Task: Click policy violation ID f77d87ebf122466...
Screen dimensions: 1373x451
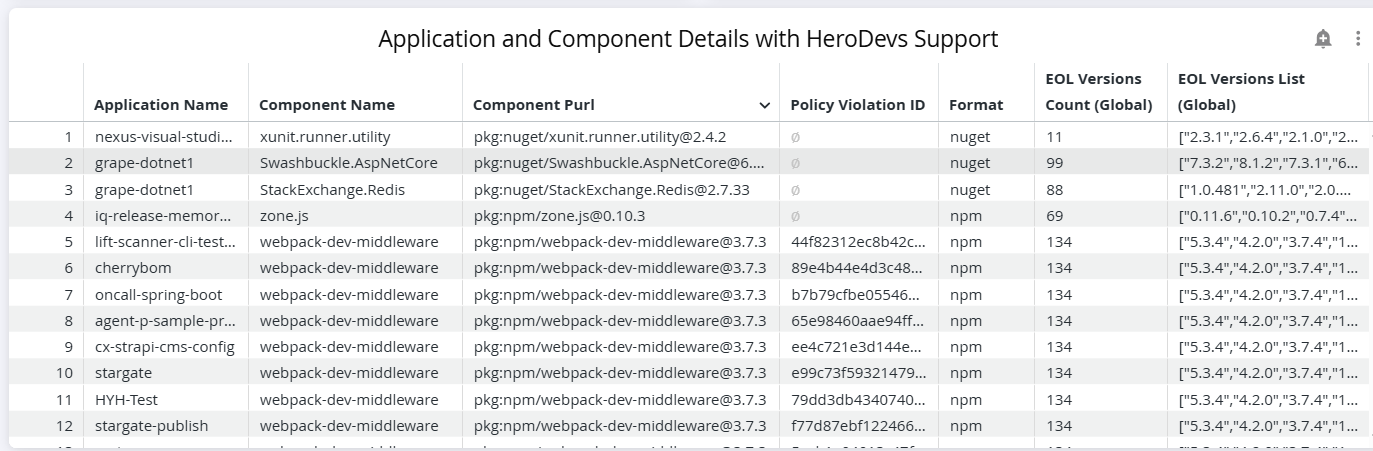Action: [x=859, y=425]
